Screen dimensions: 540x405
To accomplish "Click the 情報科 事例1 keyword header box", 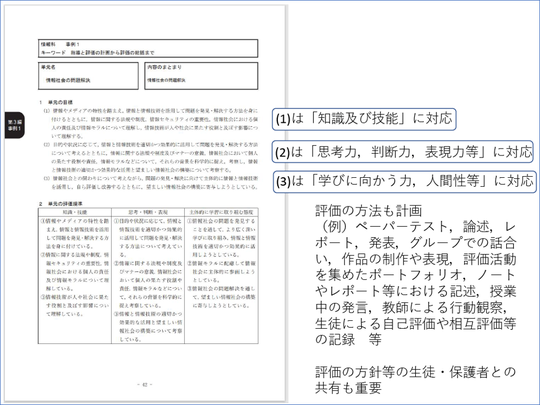I will tap(148, 48).
